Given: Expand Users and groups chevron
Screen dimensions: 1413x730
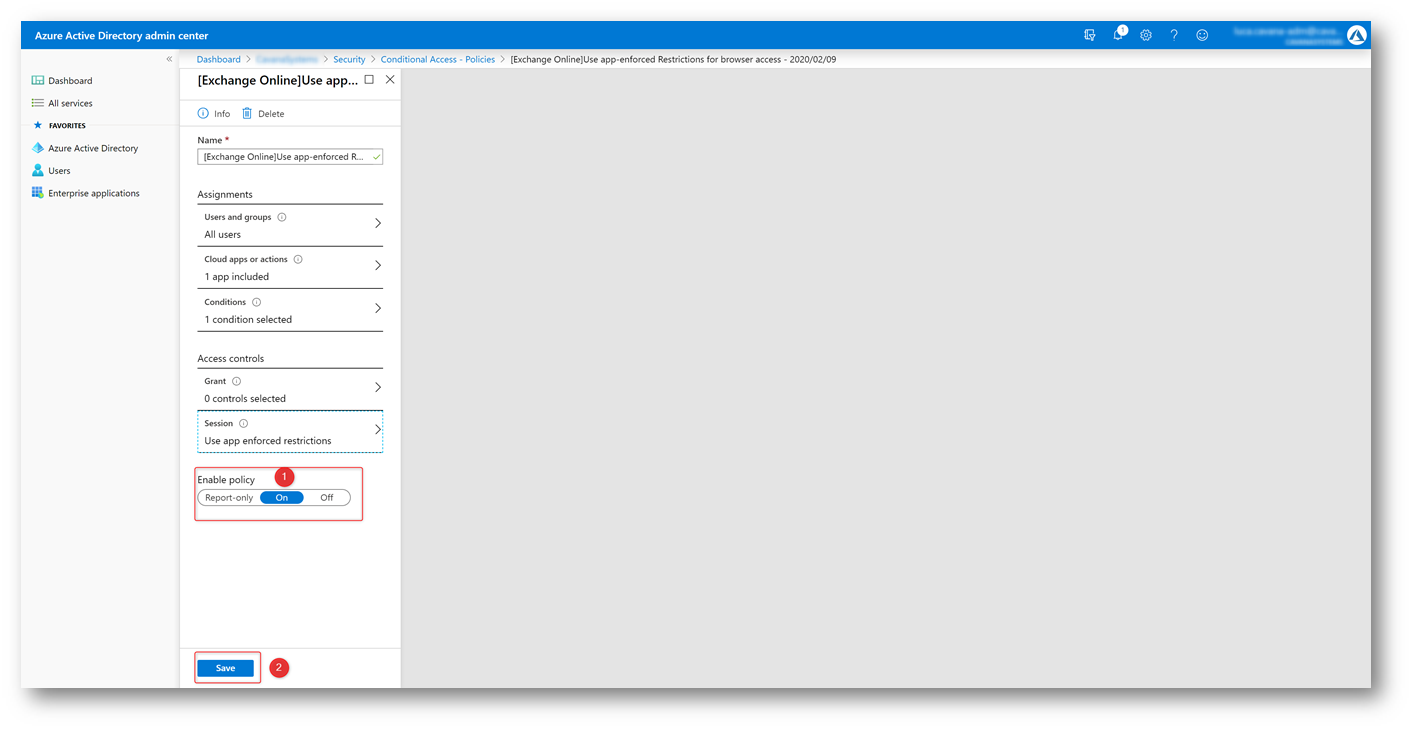Looking at the screenshot, I should 377,224.
